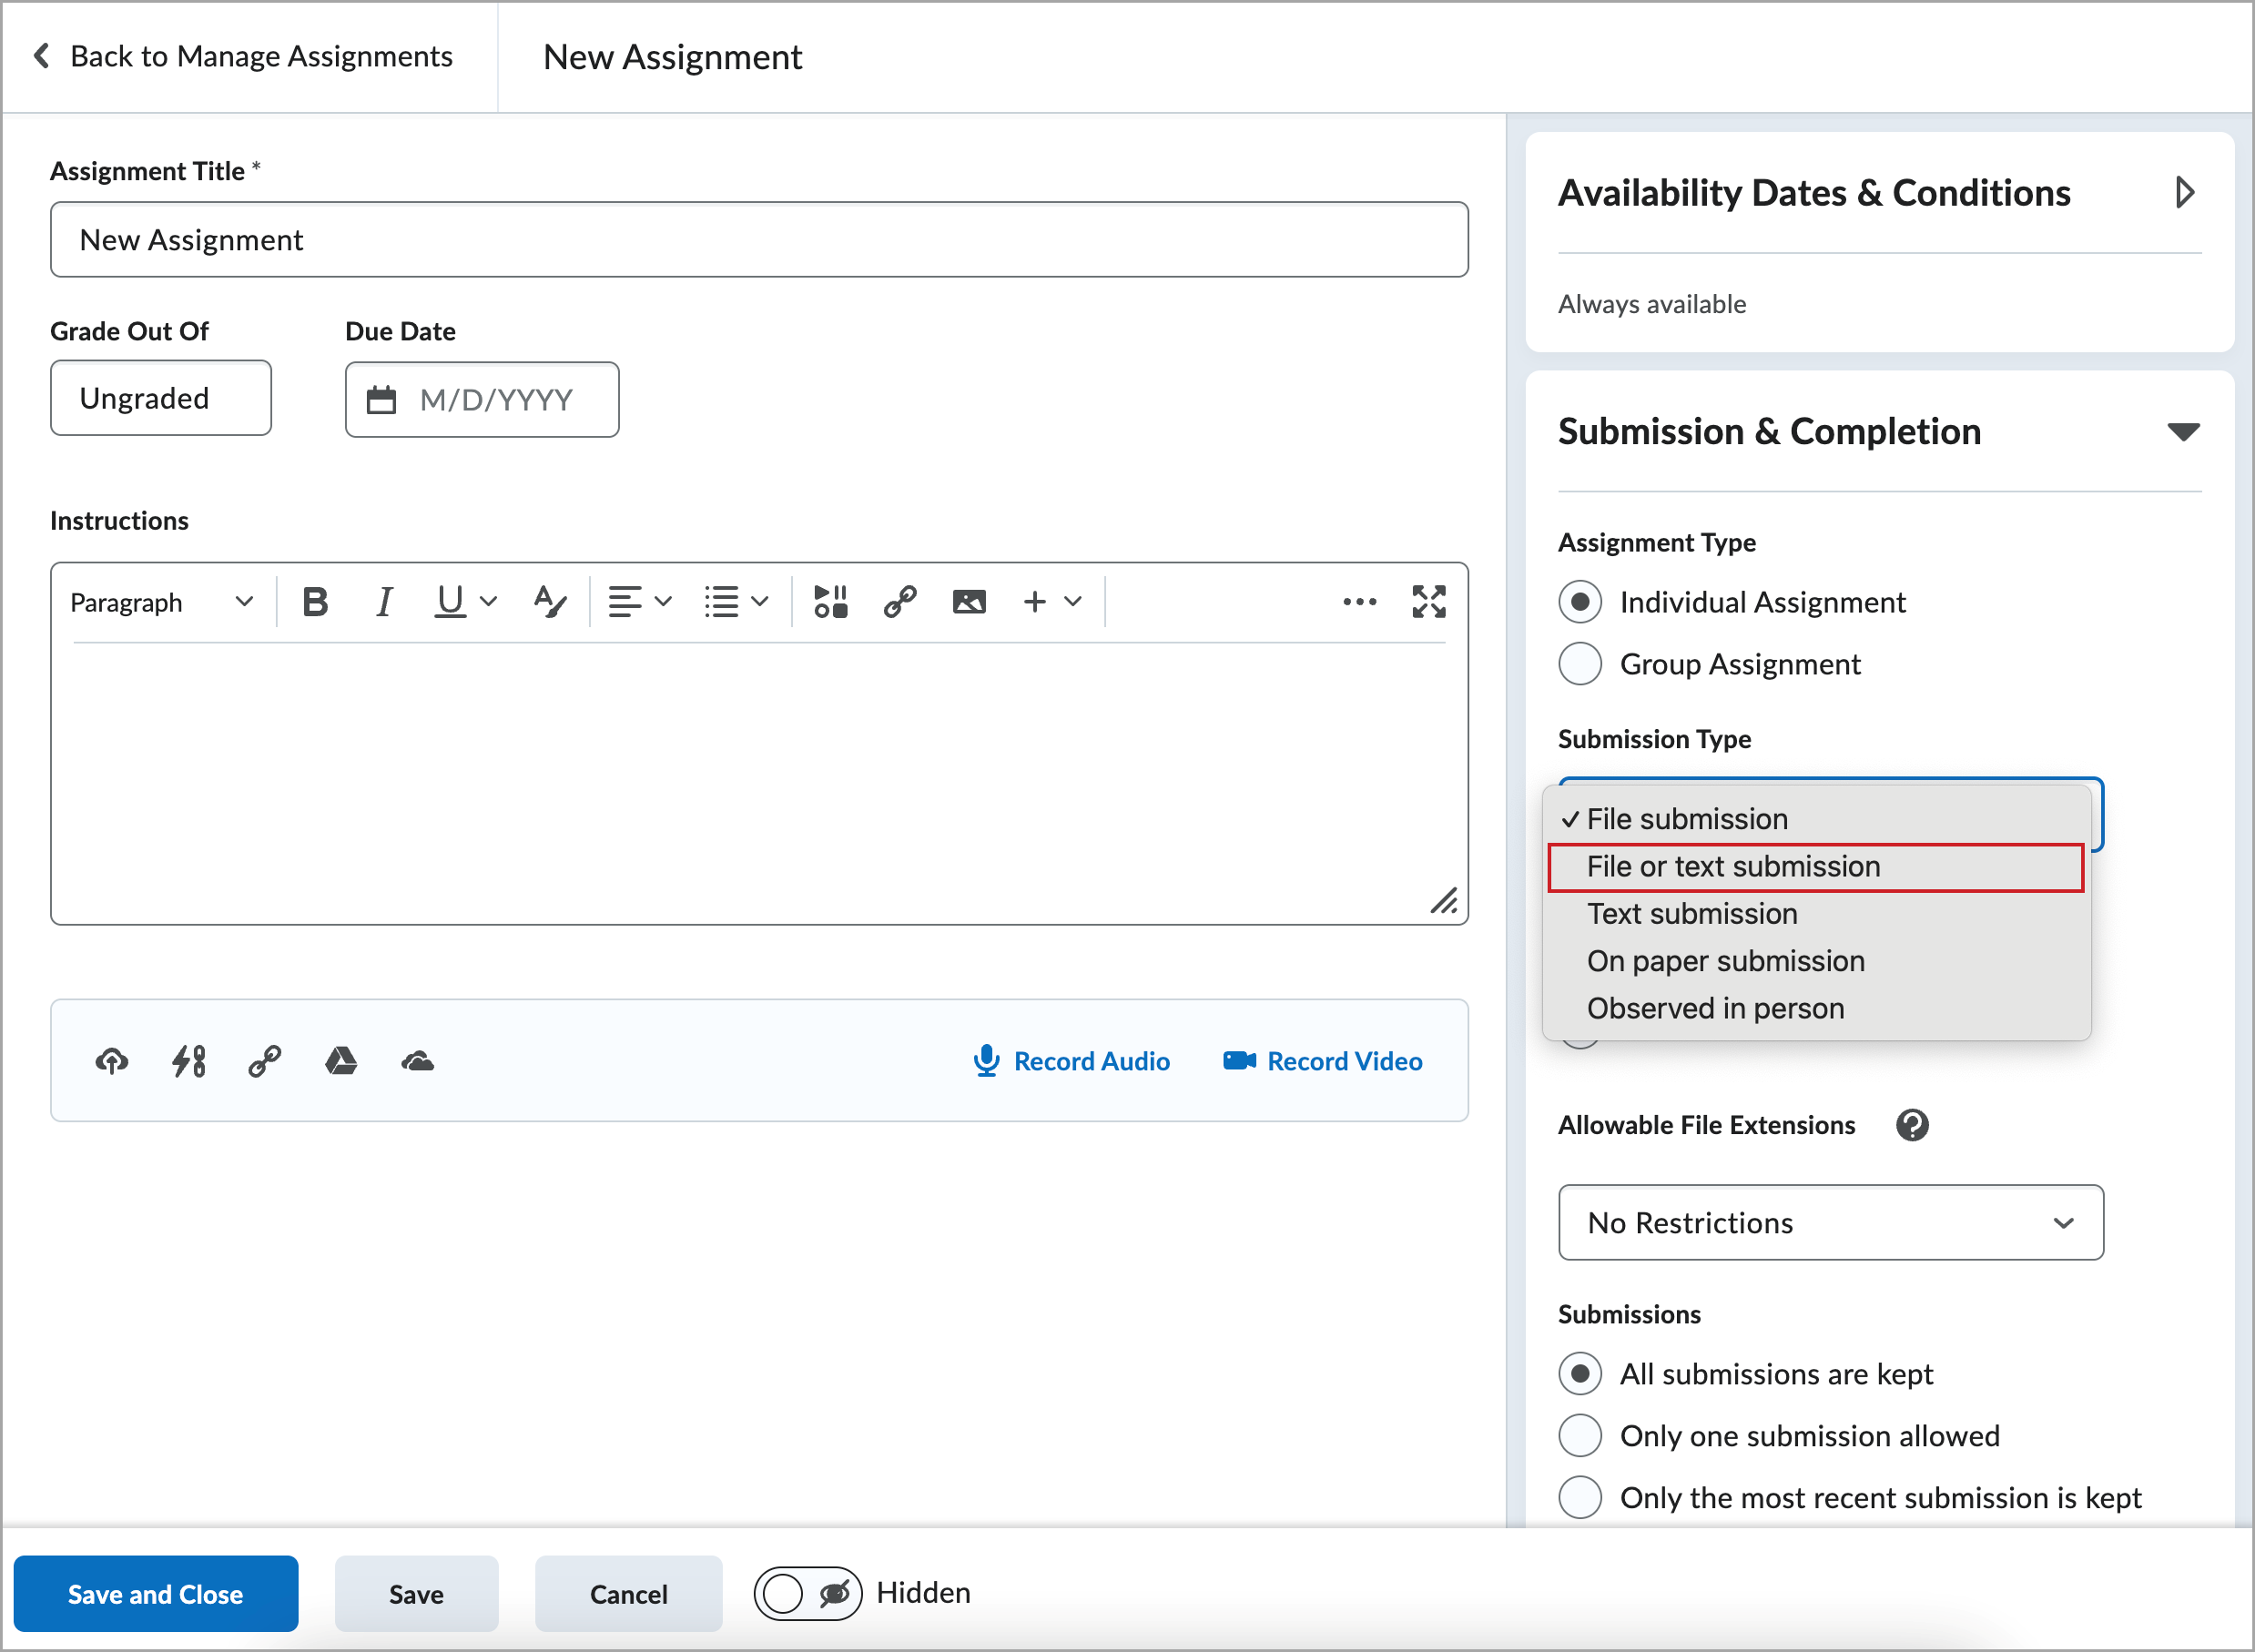The height and width of the screenshot is (1652, 2255).
Task: Choose Observed in person from the list
Action: pos(1715,1007)
